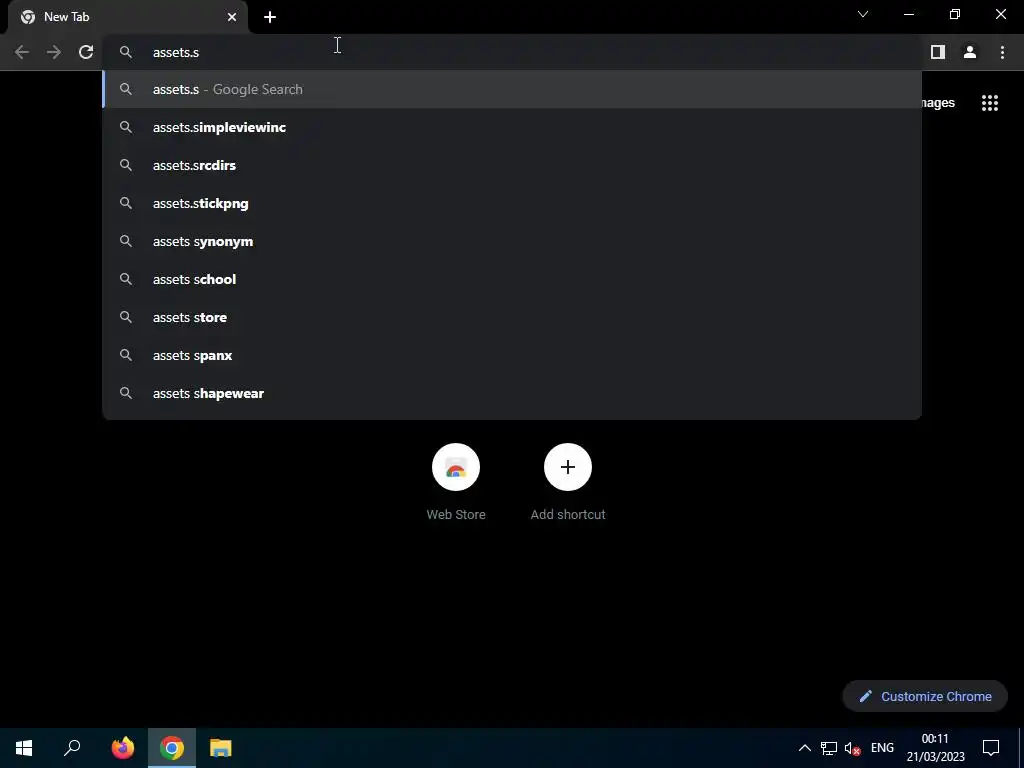Open the Web Store shortcut
The width and height of the screenshot is (1024, 768).
(456, 482)
